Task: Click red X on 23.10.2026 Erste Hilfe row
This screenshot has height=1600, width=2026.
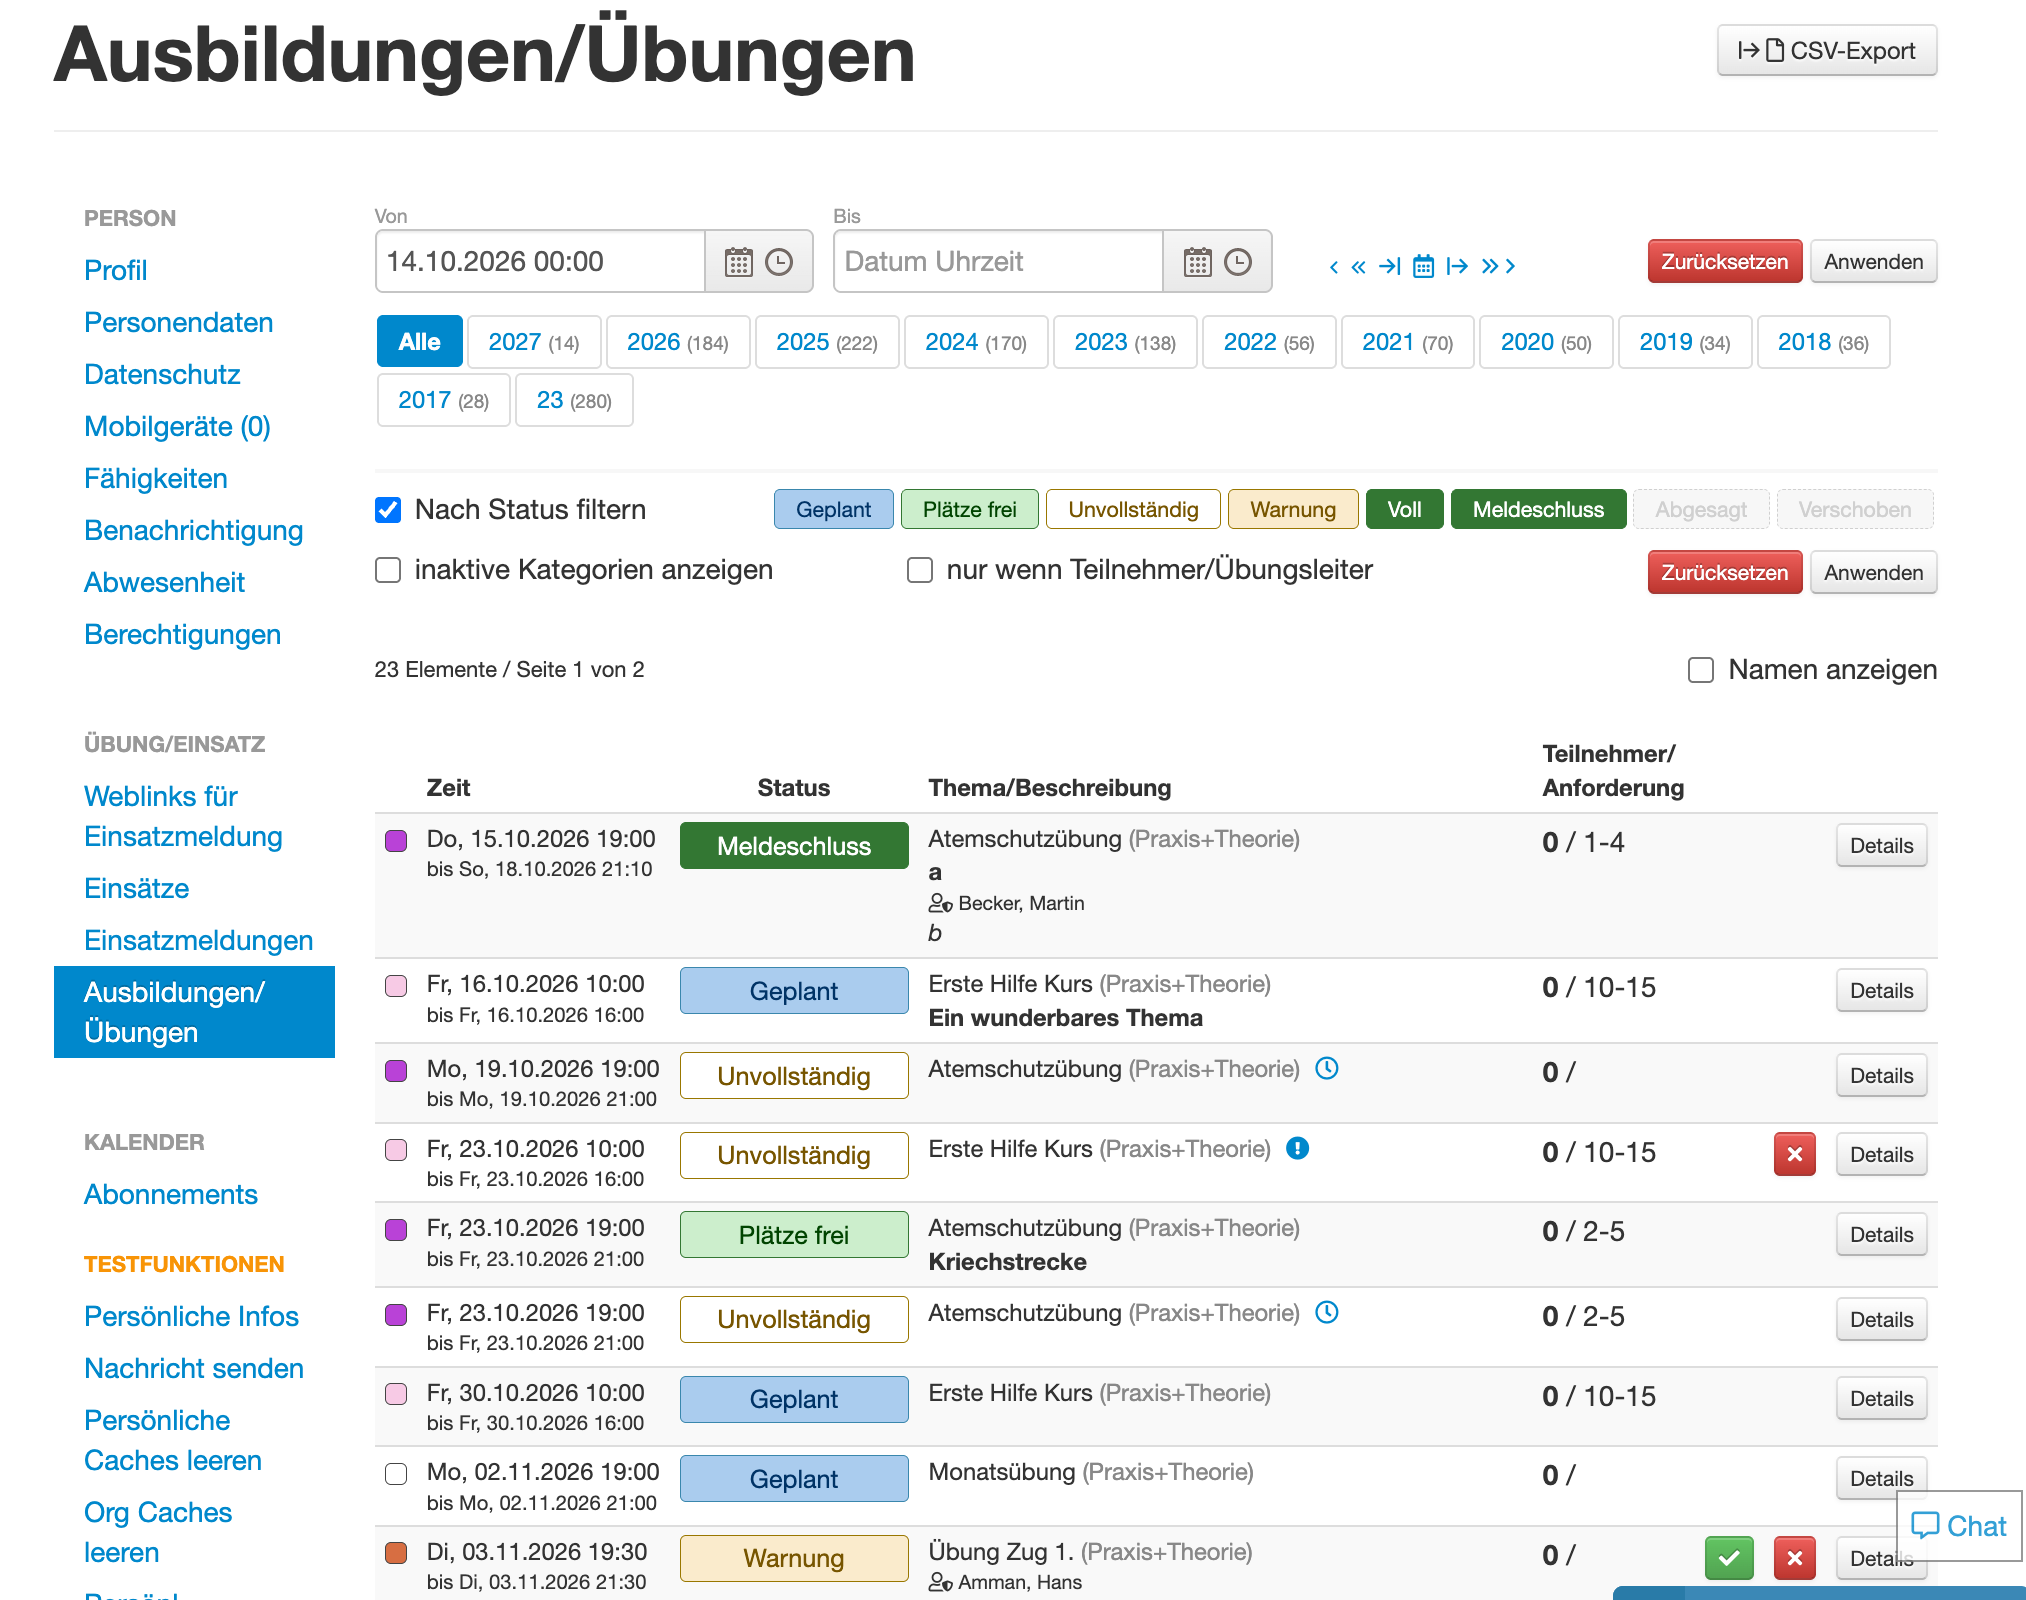Action: pos(1794,1154)
